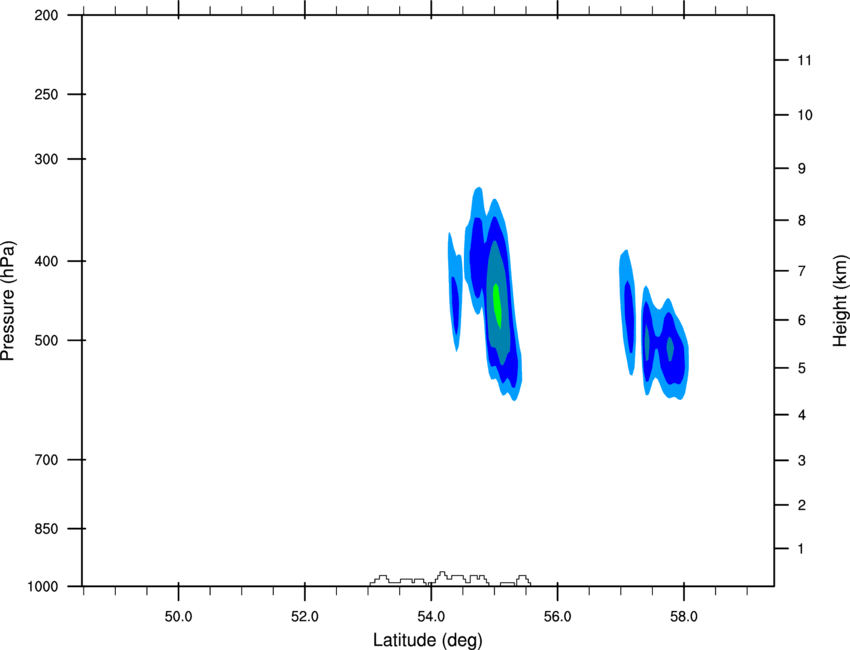Click the 250 pressure tick label
This screenshot has width=850, height=650.
click(x=46, y=95)
